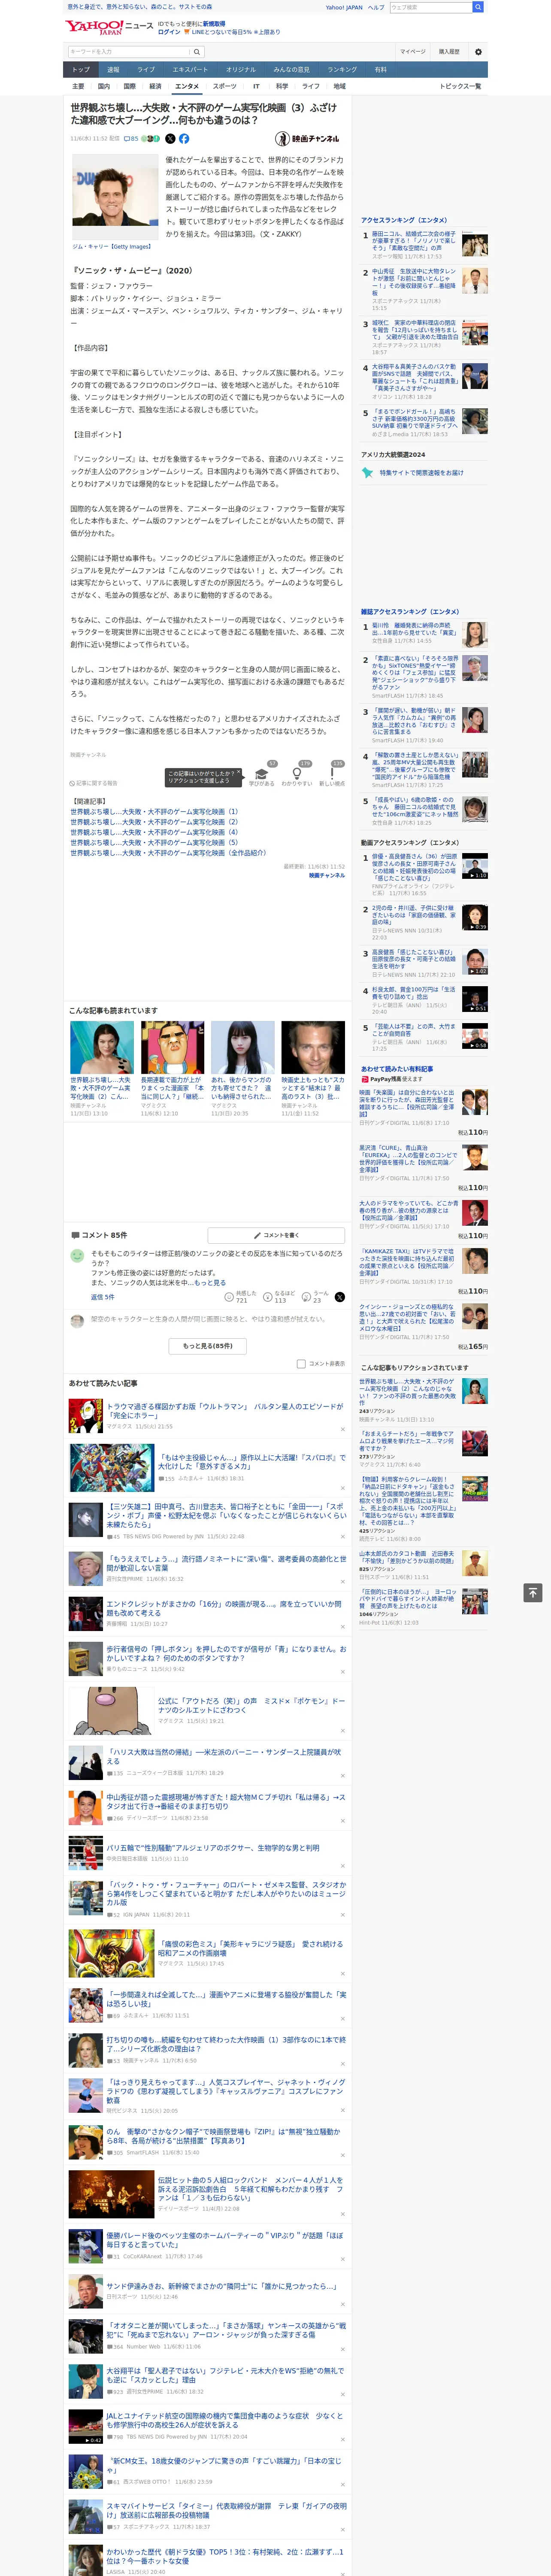551x2576 pixels.
Task: Close the reaction tooltip popup
Action: point(239,773)
